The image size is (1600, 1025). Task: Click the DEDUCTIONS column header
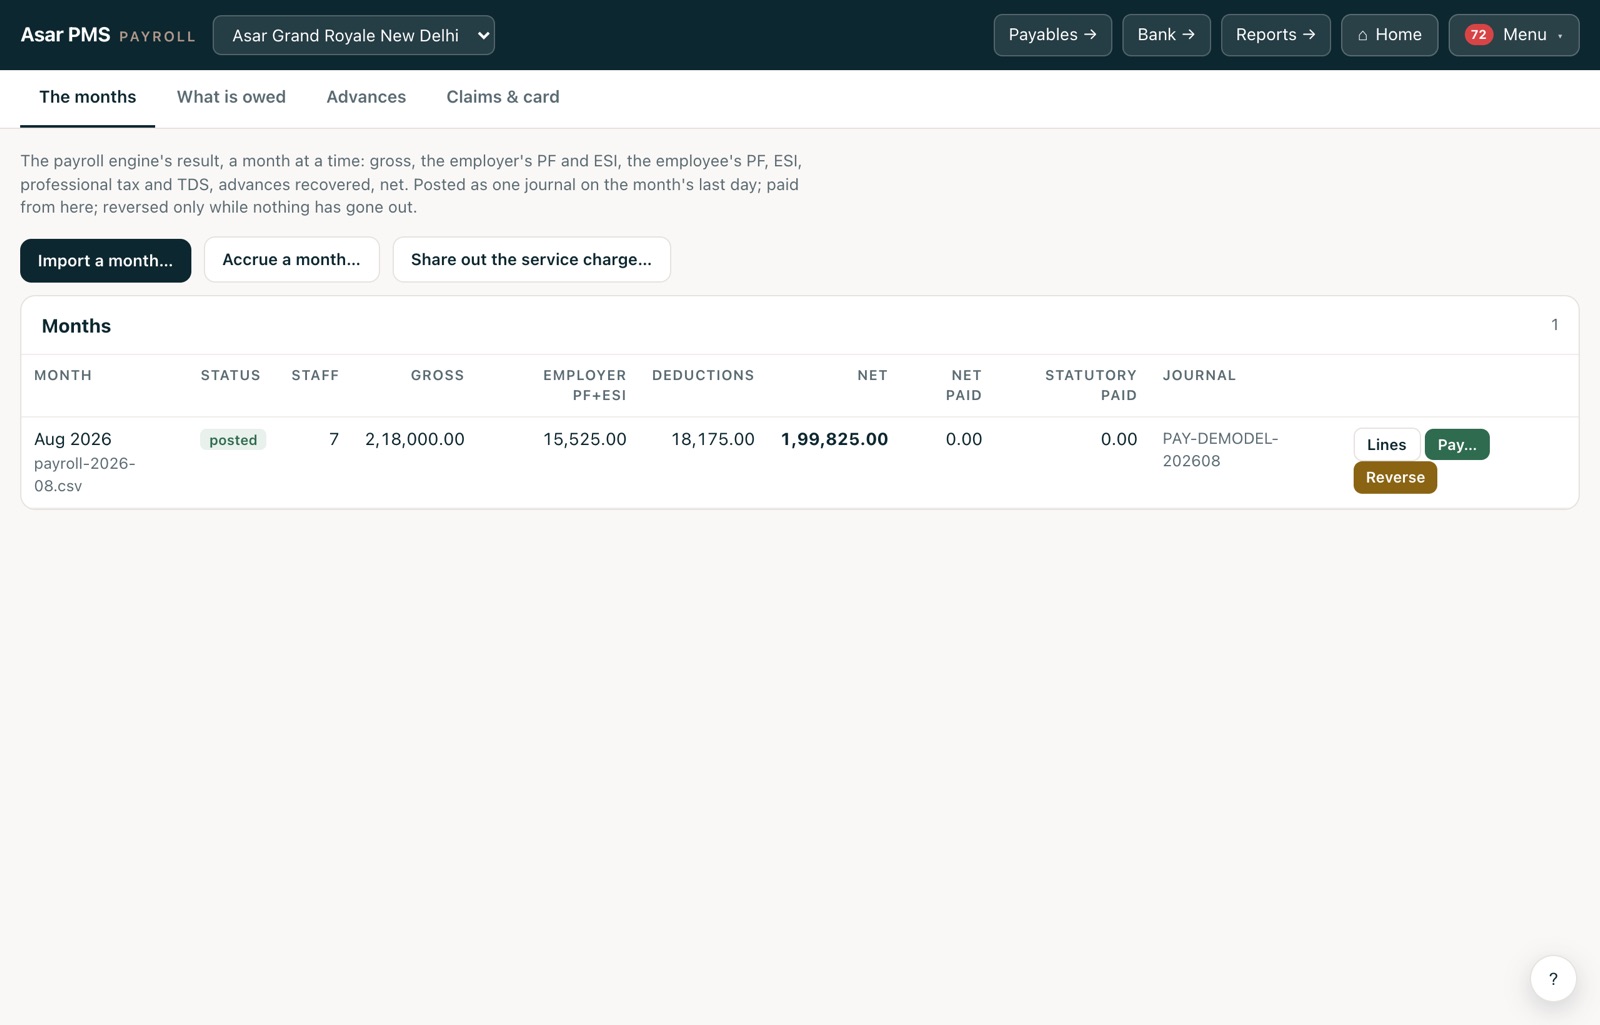click(703, 375)
